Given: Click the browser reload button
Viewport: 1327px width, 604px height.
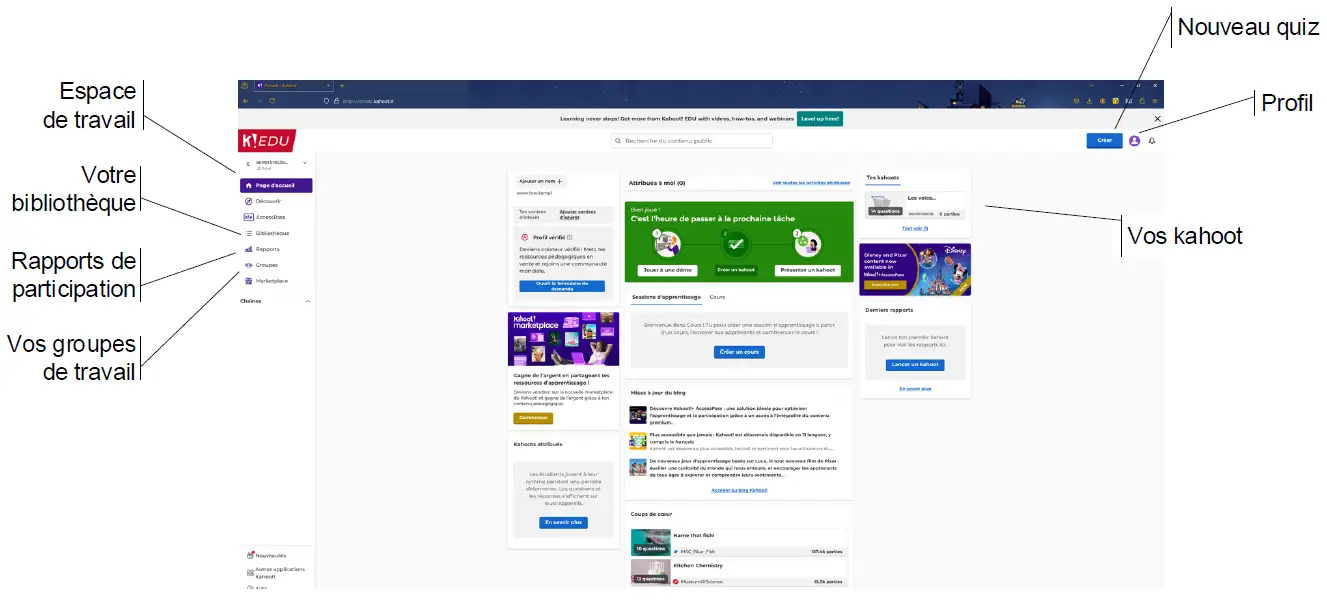Looking at the screenshot, I should click(x=272, y=101).
